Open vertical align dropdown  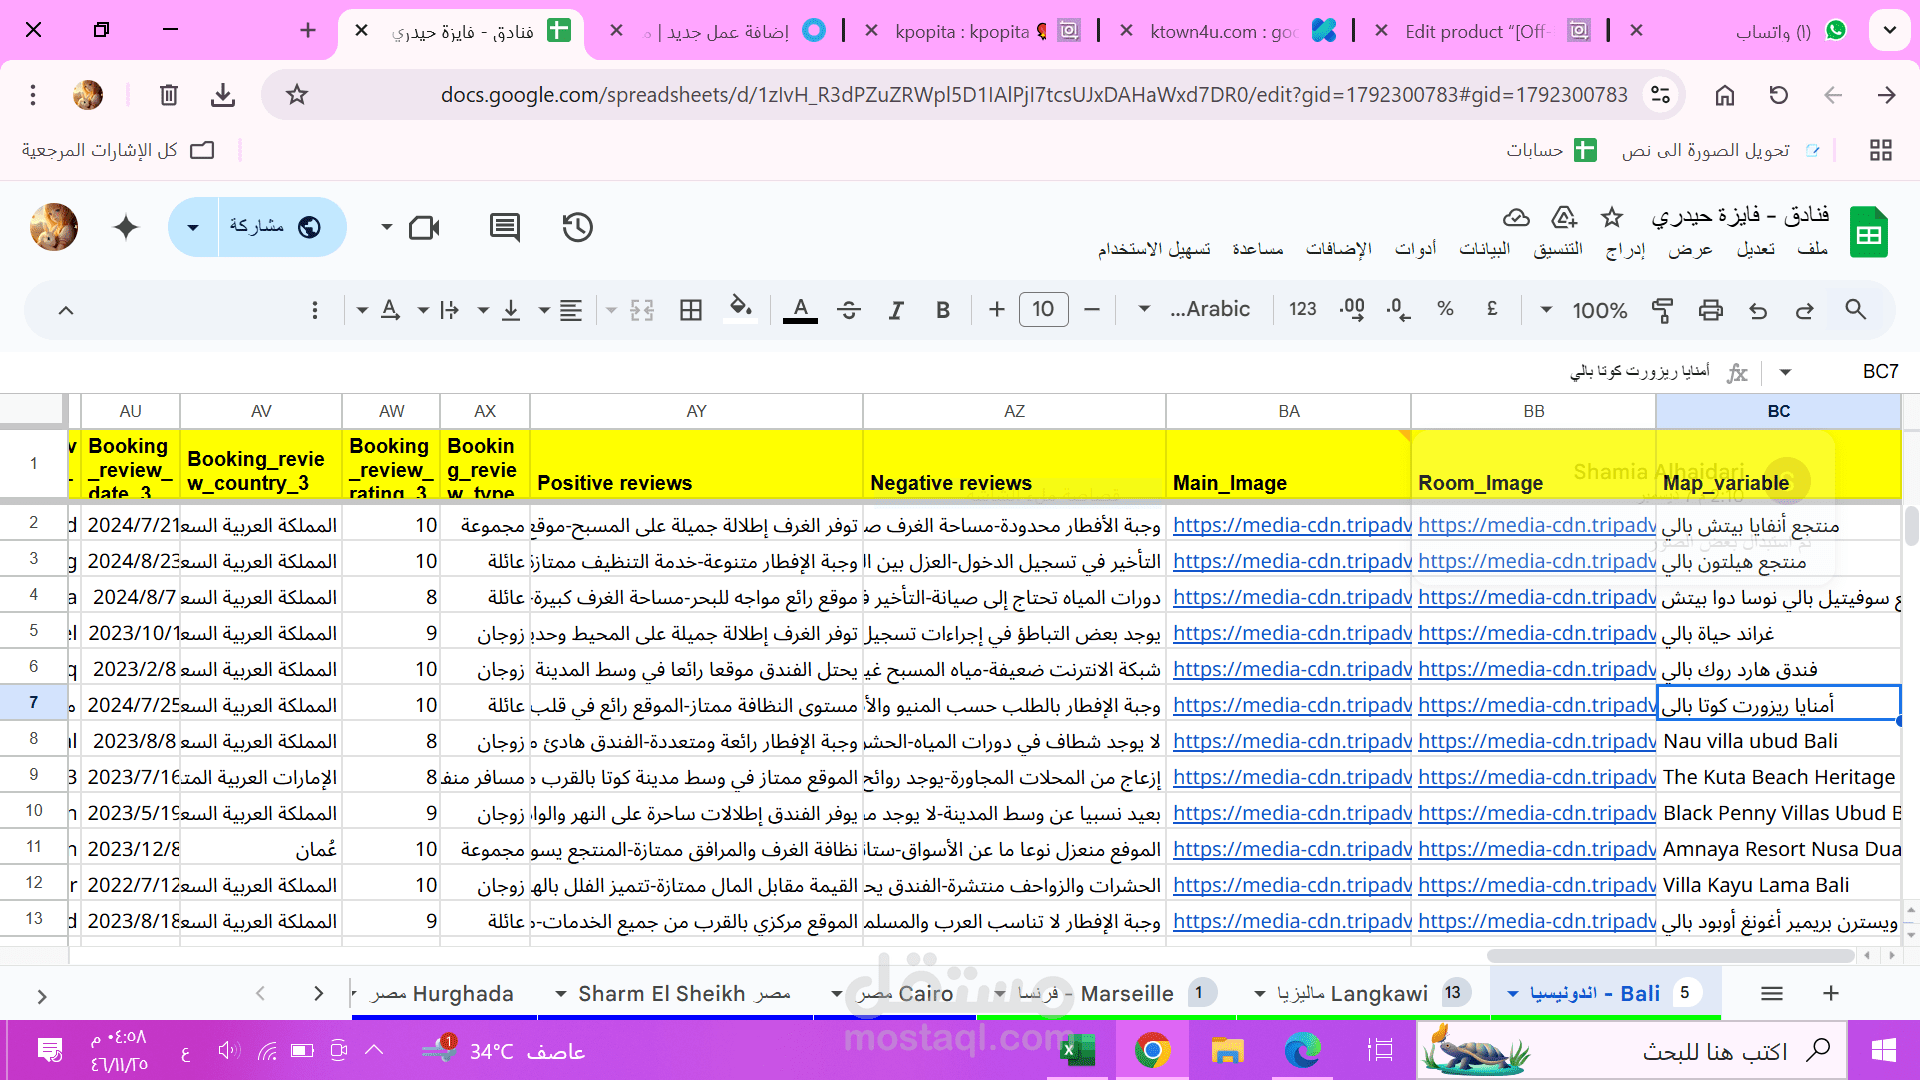(498, 310)
